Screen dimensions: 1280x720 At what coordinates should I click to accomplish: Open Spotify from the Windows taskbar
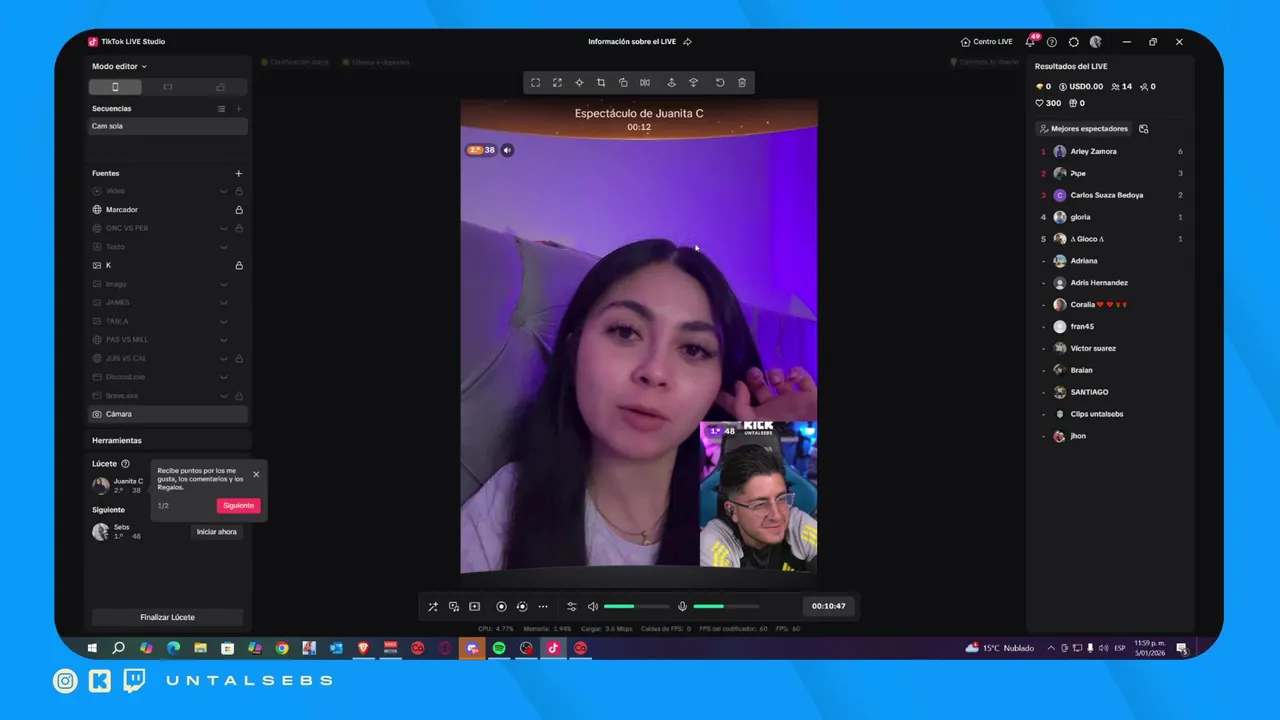499,648
